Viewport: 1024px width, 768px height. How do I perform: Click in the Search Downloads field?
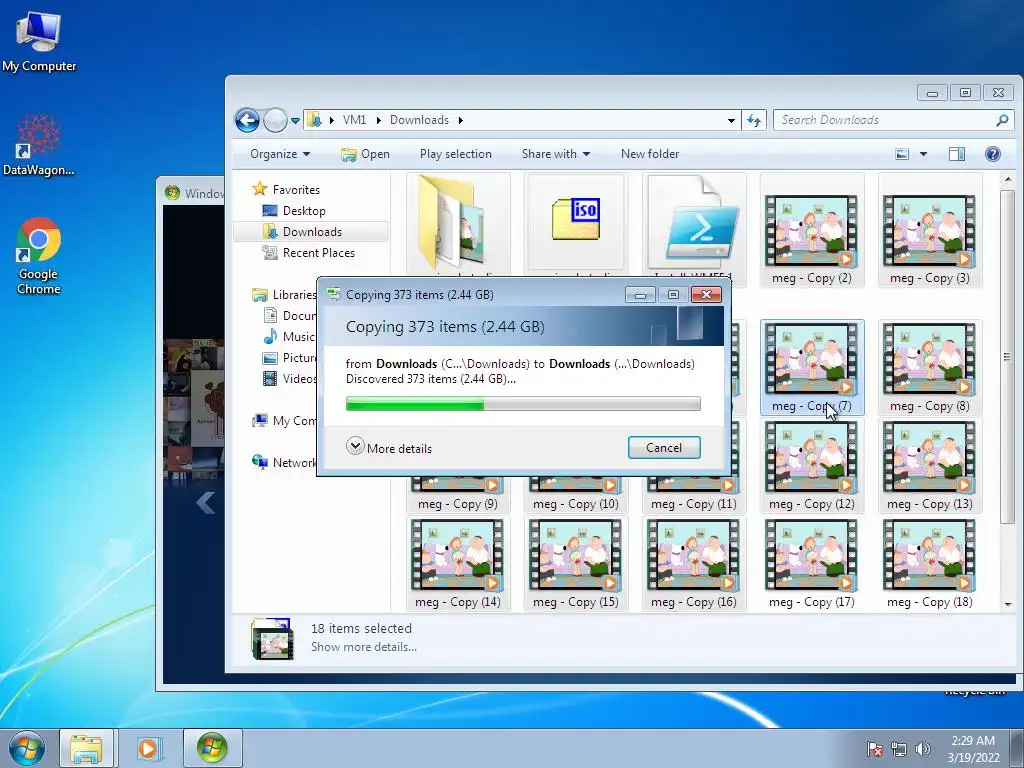click(885, 120)
